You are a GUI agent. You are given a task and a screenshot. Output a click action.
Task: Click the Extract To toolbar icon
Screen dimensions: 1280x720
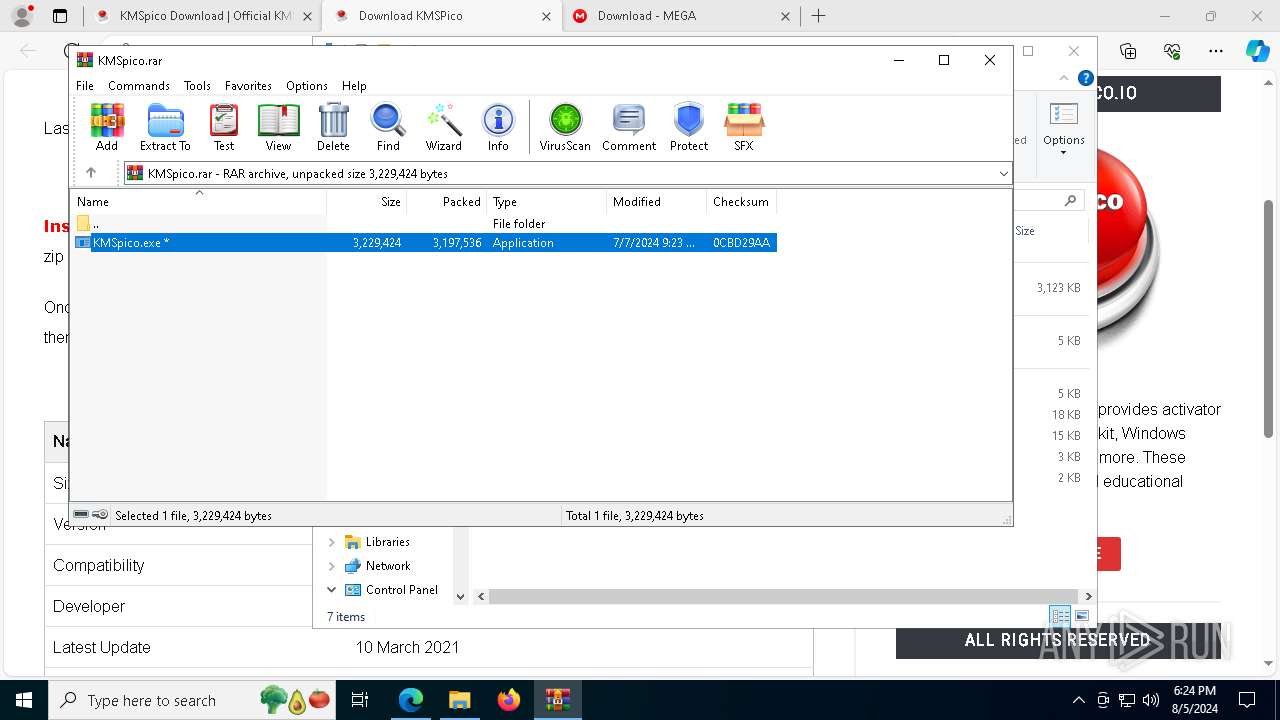click(x=165, y=127)
